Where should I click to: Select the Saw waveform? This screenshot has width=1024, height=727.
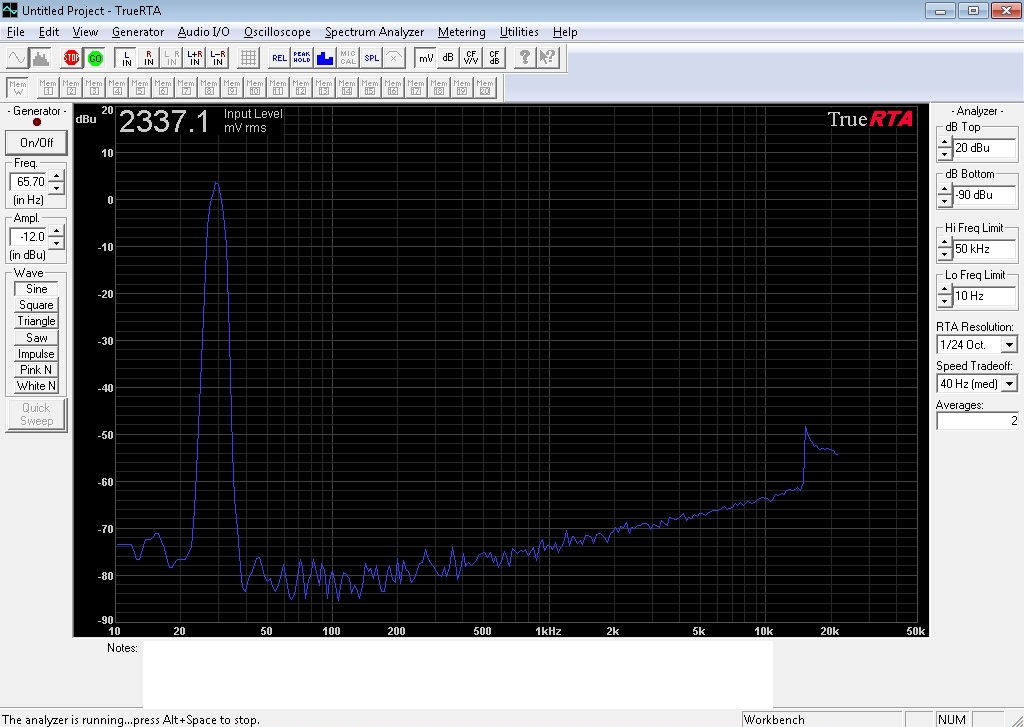[x=36, y=338]
